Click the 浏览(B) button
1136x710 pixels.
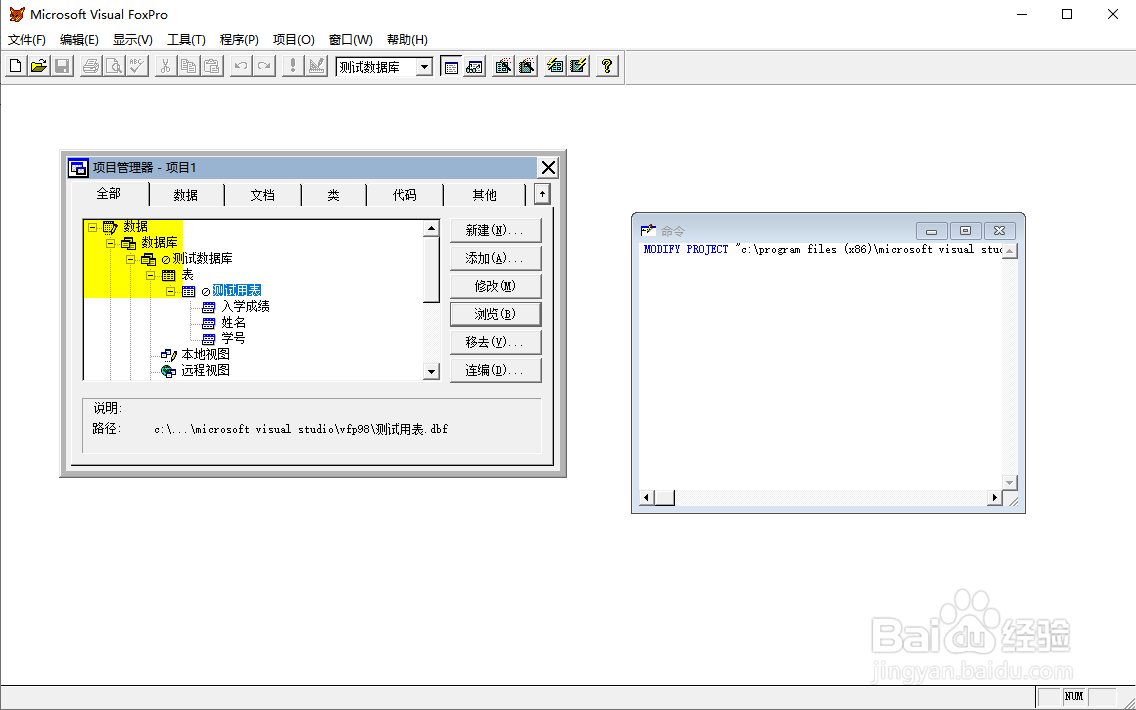(496, 314)
